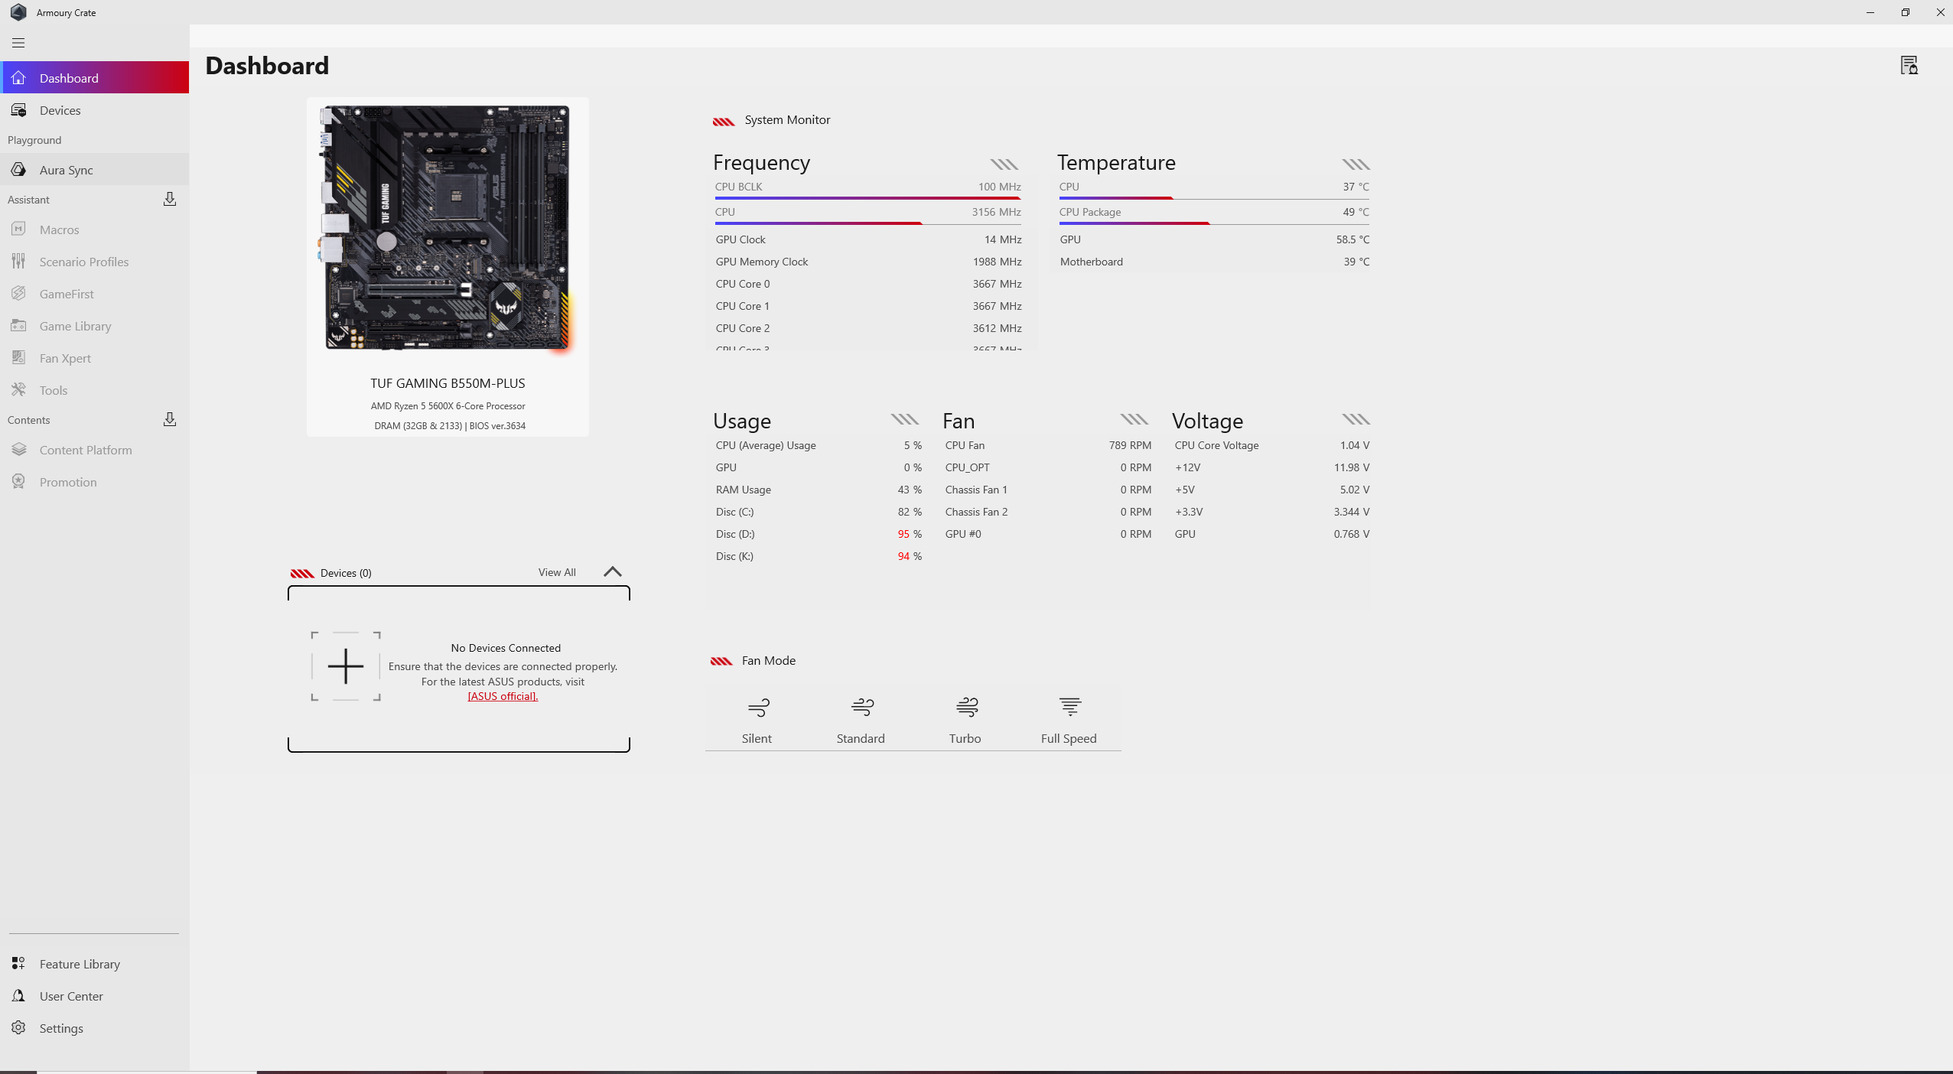Click the Tools wrench icon
Screen dimensions: 1953x1074
pos(18,390)
